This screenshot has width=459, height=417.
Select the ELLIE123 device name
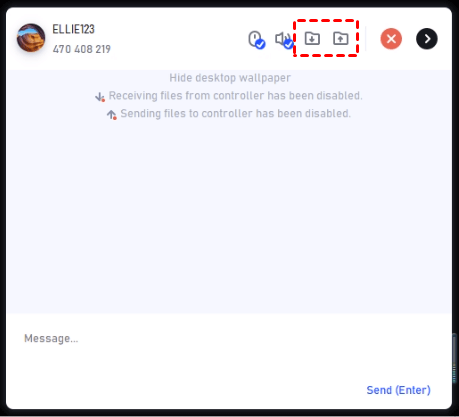(x=73, y=29)
